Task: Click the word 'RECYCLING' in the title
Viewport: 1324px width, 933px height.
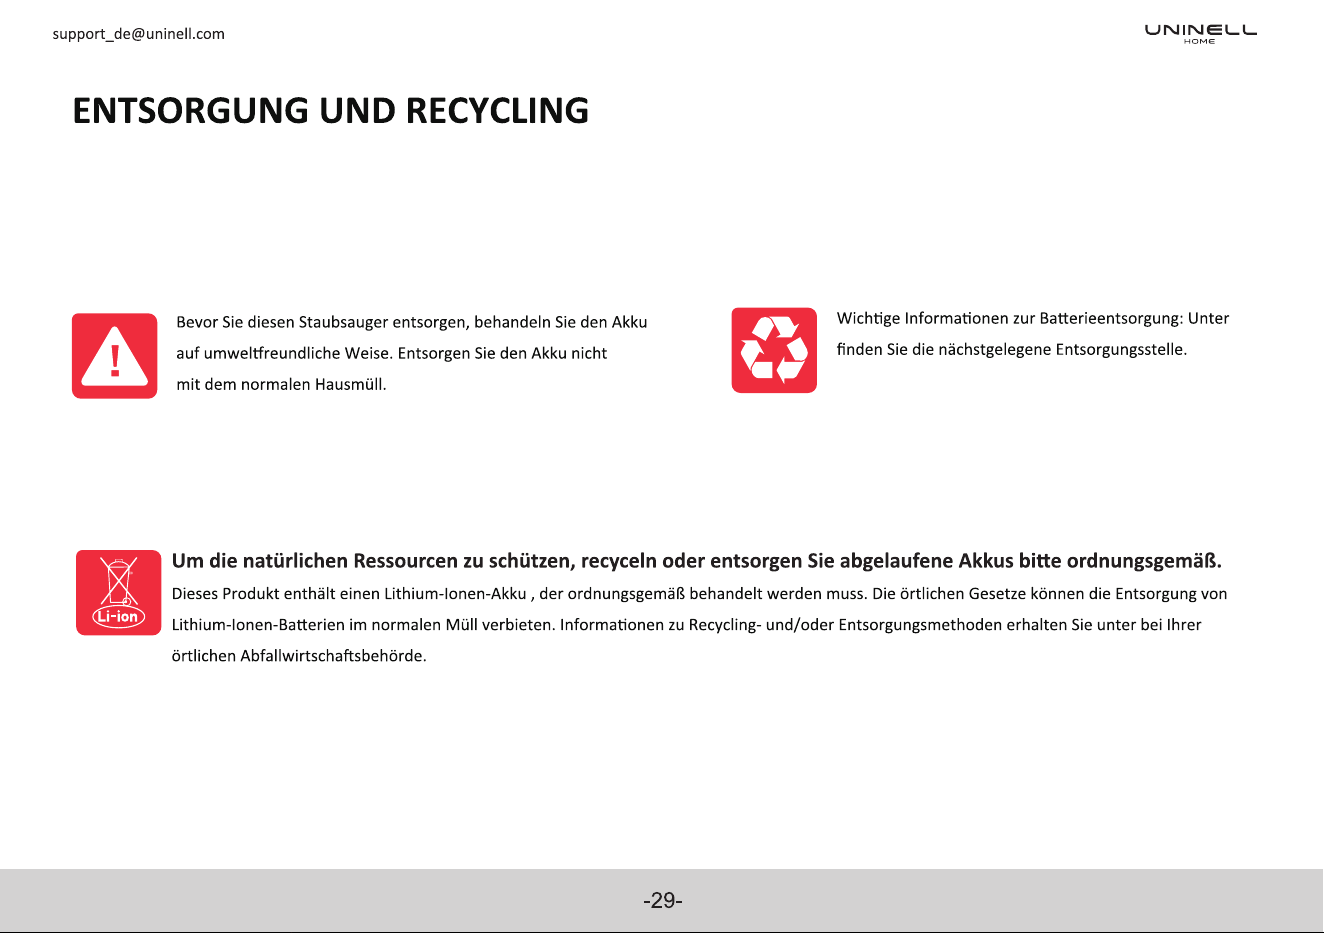Action: (497, 110)
